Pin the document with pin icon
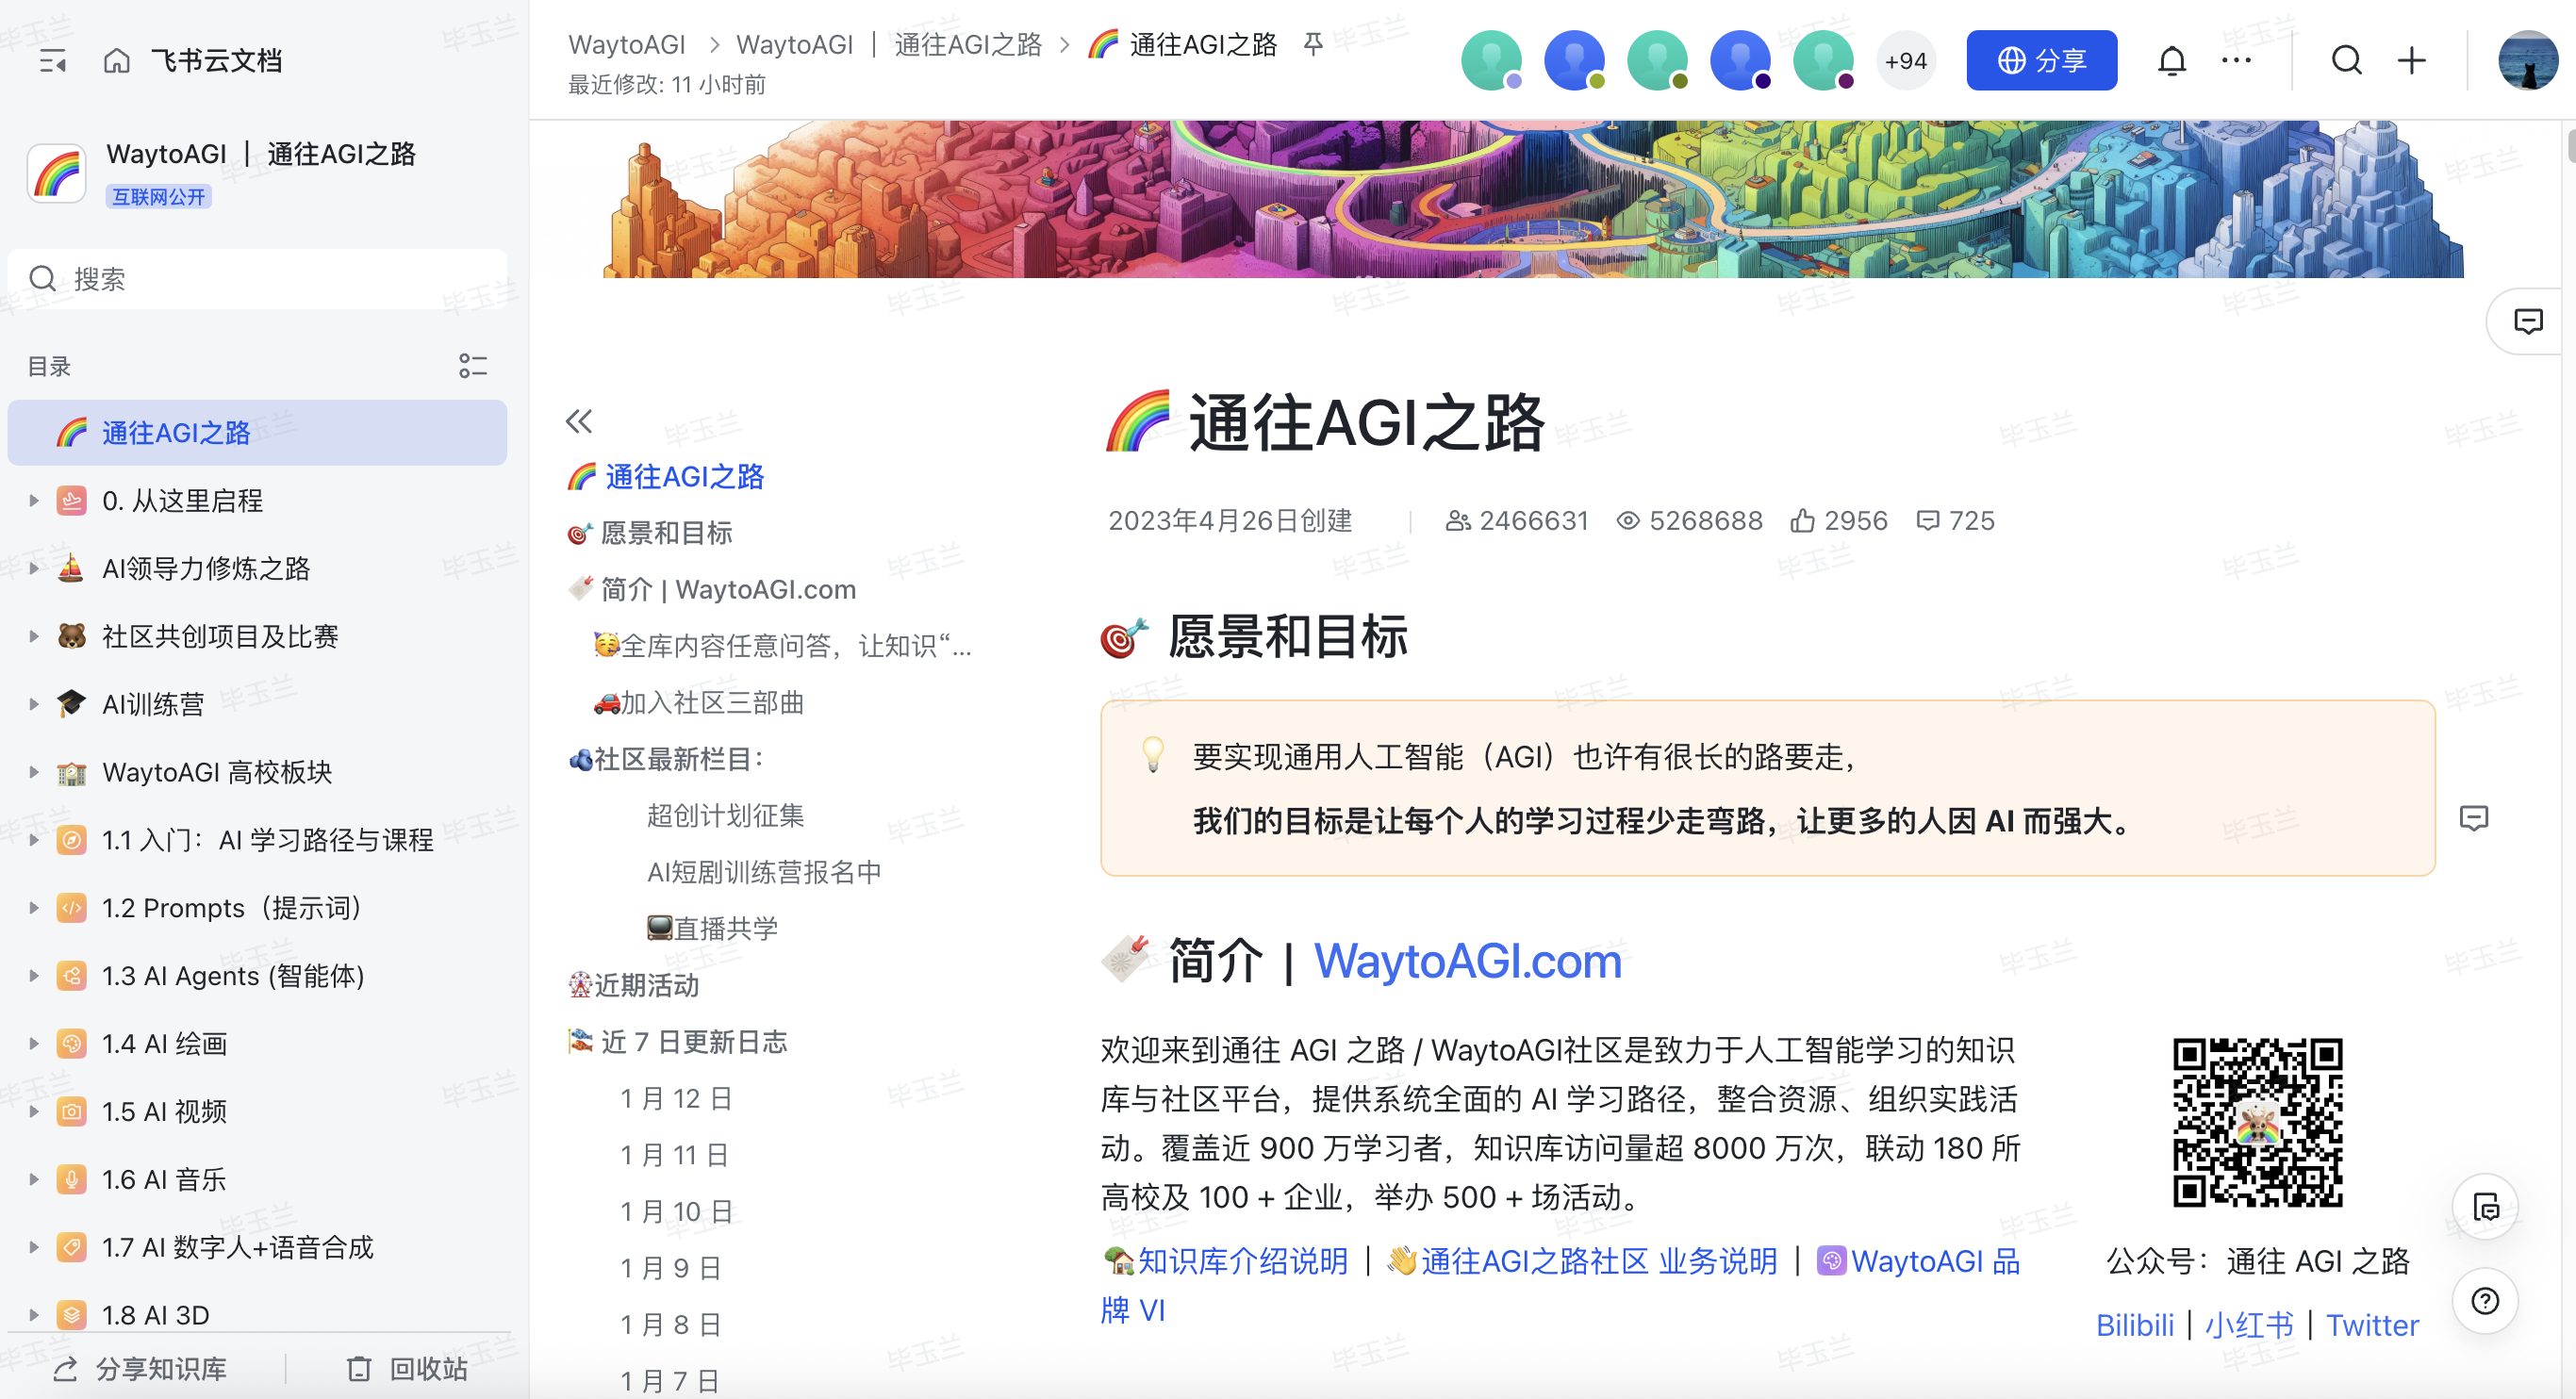The image size is (2576, 1399). (x=1313, y=44)
